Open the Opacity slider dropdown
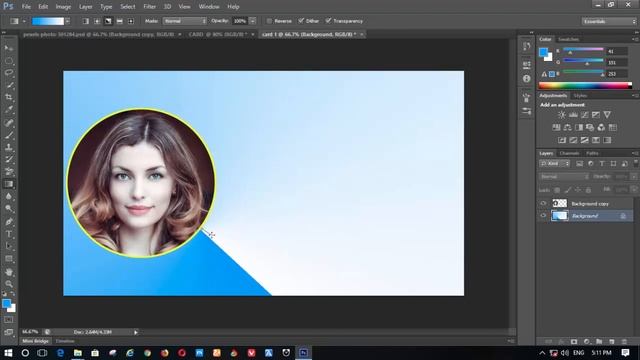 (253, 21)
